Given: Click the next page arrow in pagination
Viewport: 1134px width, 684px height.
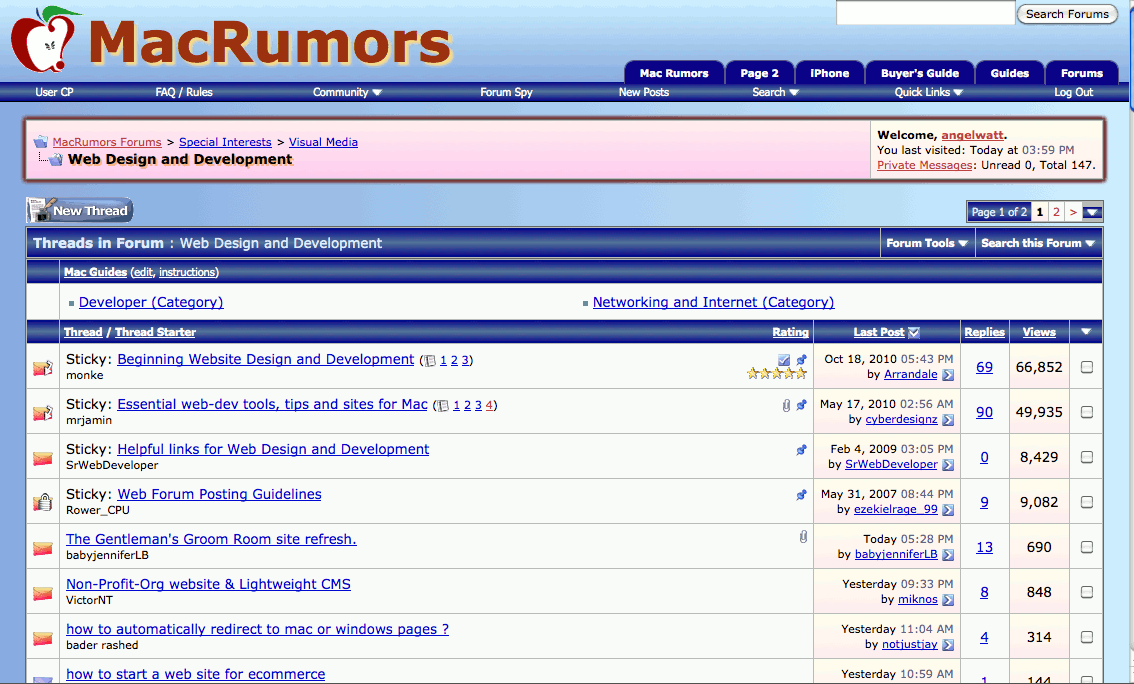Looking at the screenshot, I should coord(1073,212).
